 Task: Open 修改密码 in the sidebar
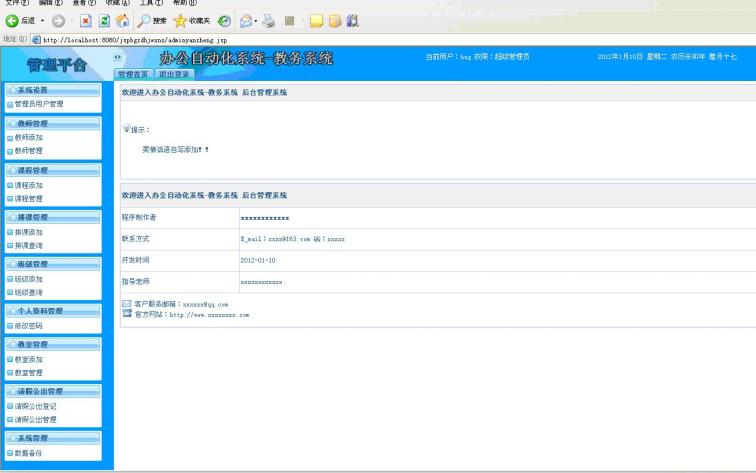[28, 325]
